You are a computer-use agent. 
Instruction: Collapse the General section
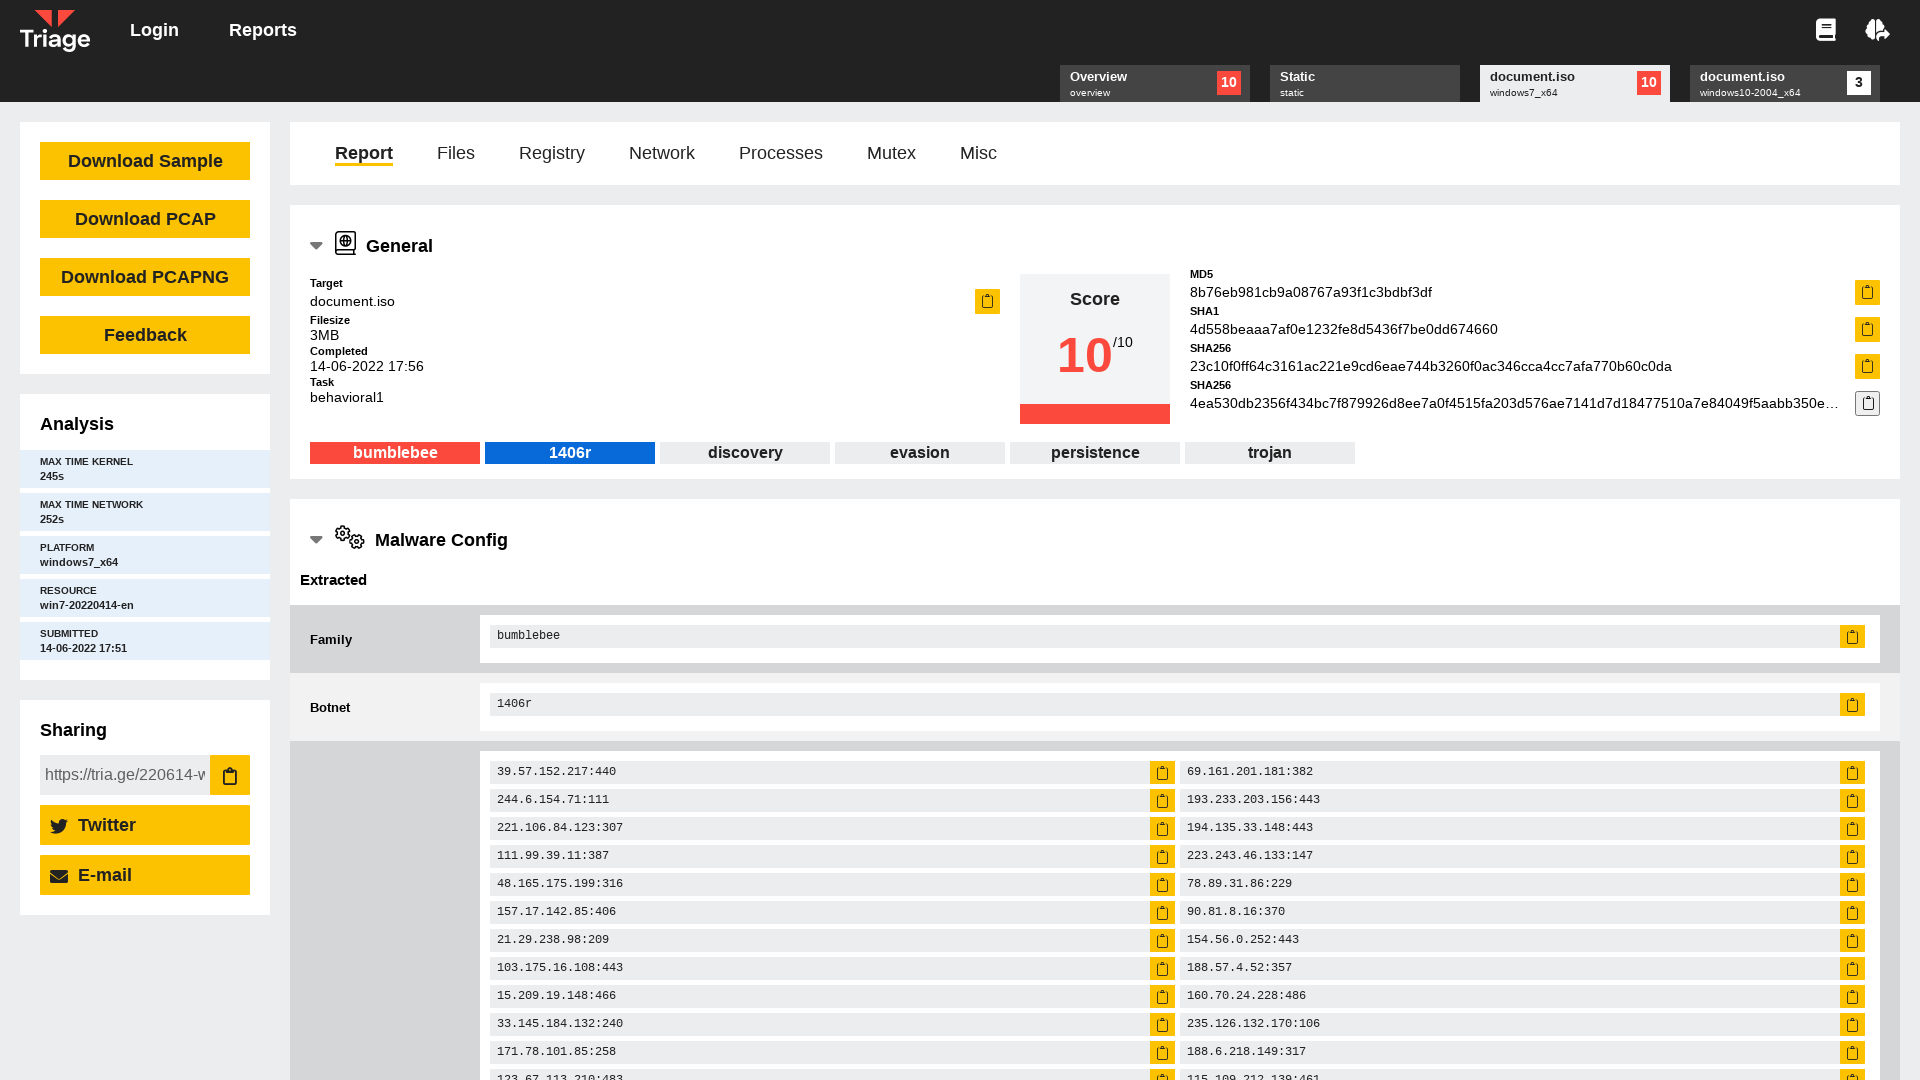pos(316,246)
